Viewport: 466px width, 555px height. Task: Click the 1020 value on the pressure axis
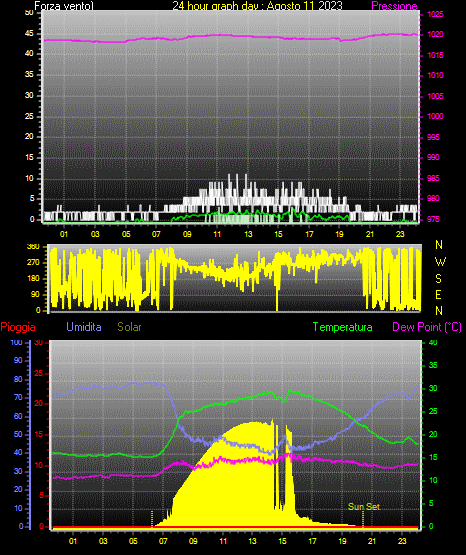pyautogui.click(x=436, y=34)
